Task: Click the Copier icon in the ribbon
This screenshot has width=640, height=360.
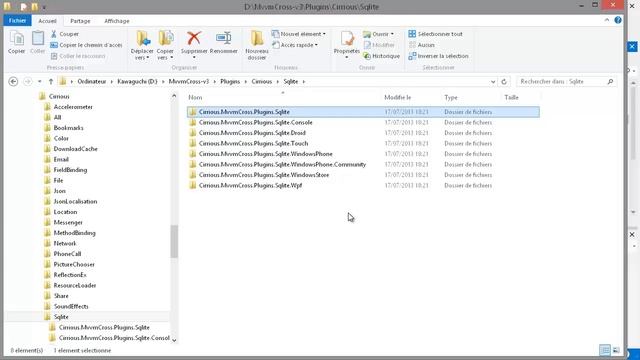Action: tap(17, 39)
